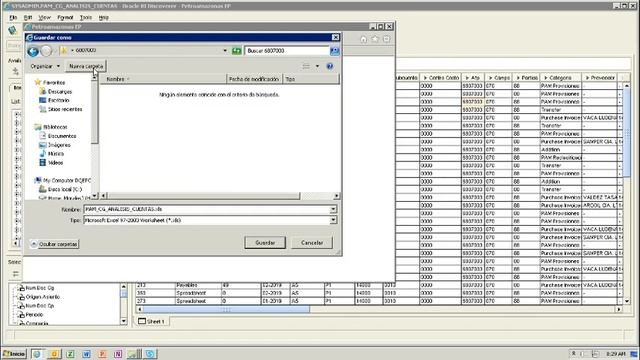Image resolution: width=640 pixels, height=360 pixels.
Task: Open the address bar path dropdown
Action: (225, 51)
